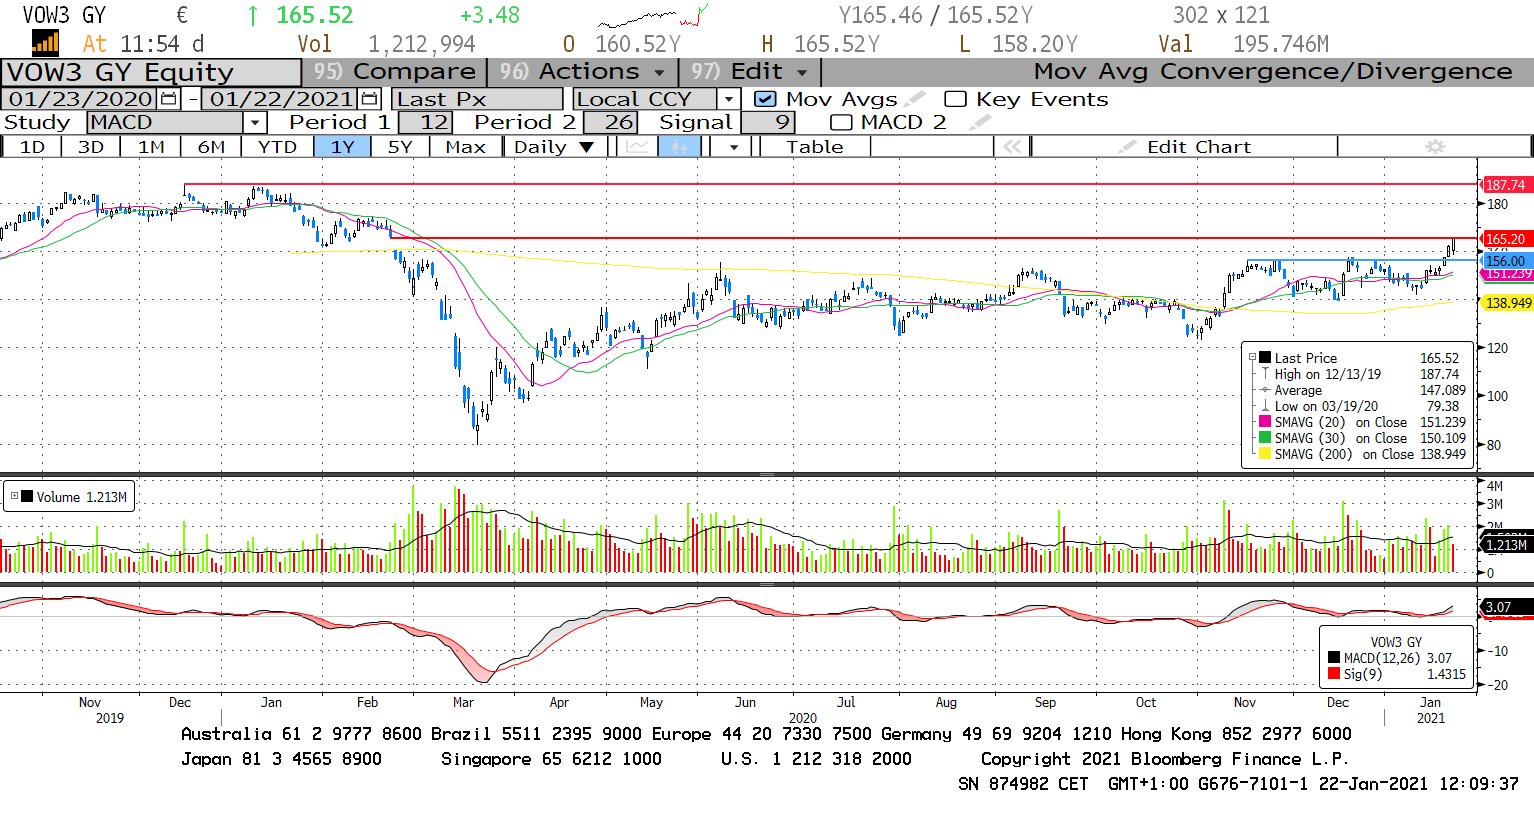The height and width of the screenshot is (813, 1534).
Task: Collapse the price legend tree
Action: coord(1252,358)
